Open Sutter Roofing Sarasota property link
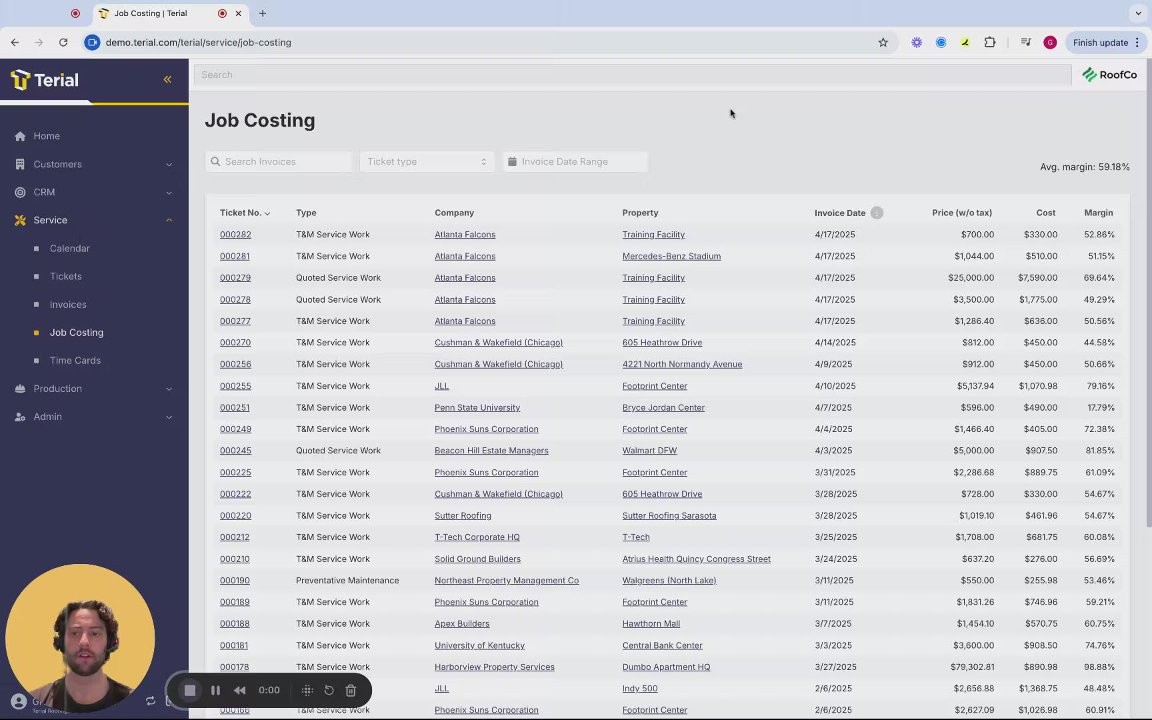Viewport: 1152px width, 720px height. click(669, 516)
